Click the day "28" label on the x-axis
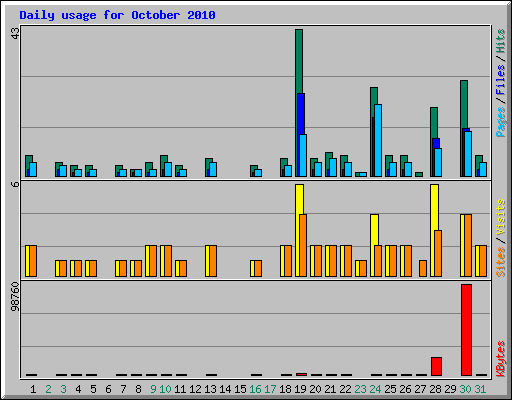 435,389
